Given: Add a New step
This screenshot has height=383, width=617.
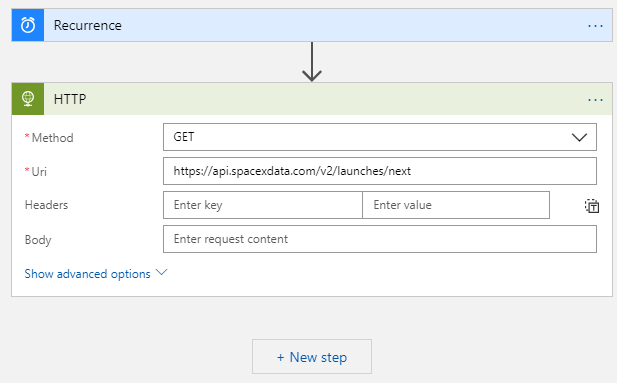Looking at the screenshot, I should [312, 357].
